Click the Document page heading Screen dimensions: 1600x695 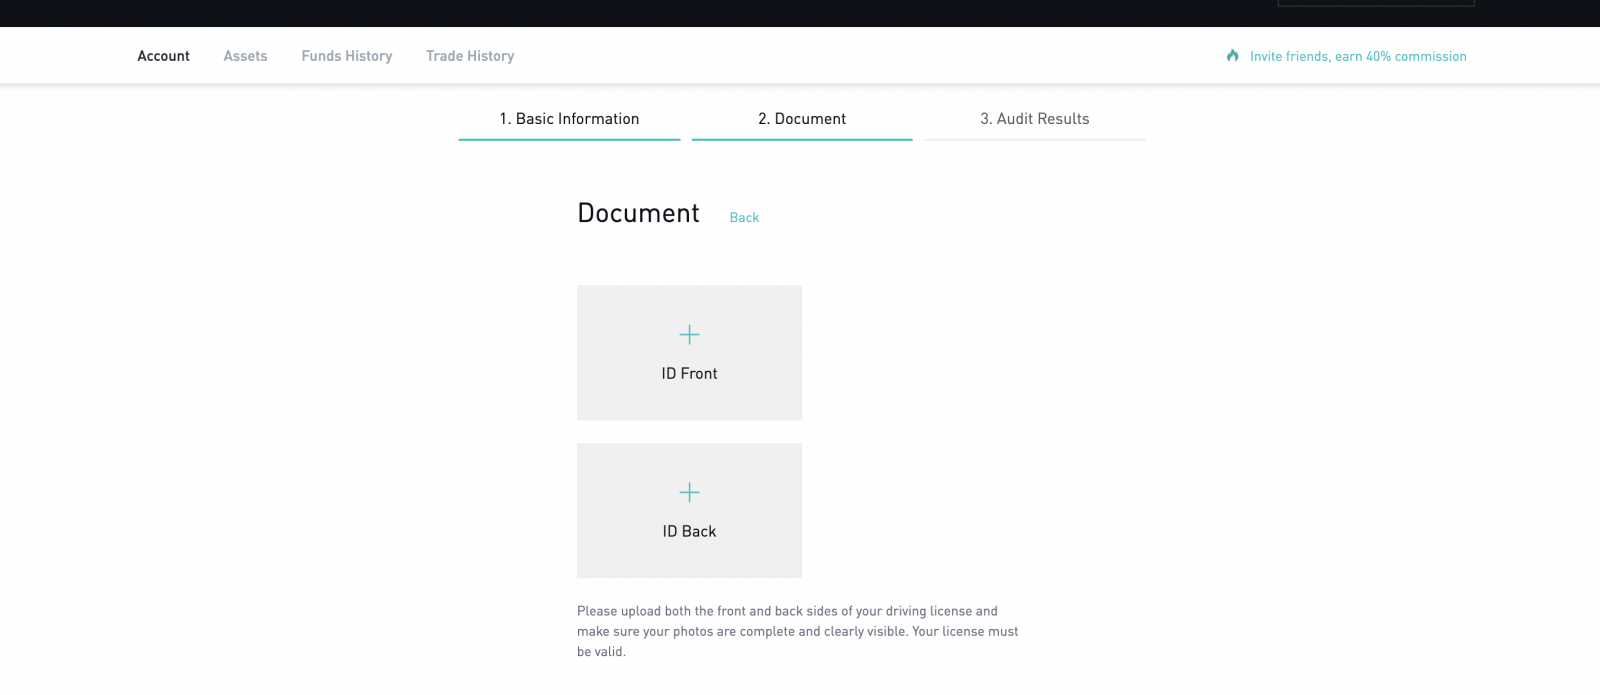638,213
